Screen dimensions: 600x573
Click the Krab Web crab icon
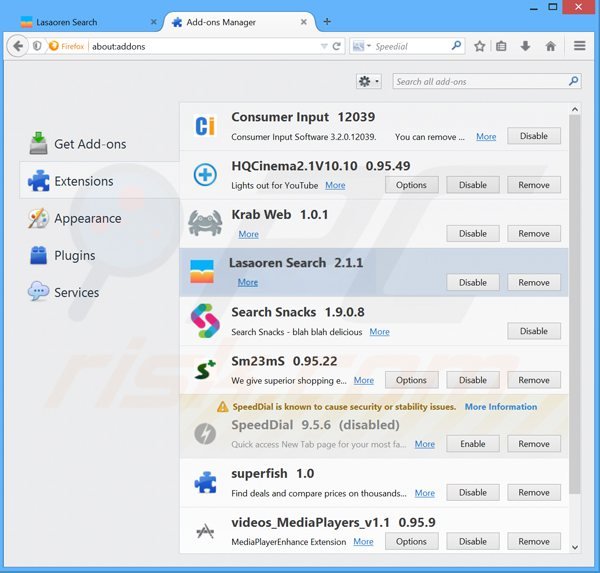pos(205,223)
